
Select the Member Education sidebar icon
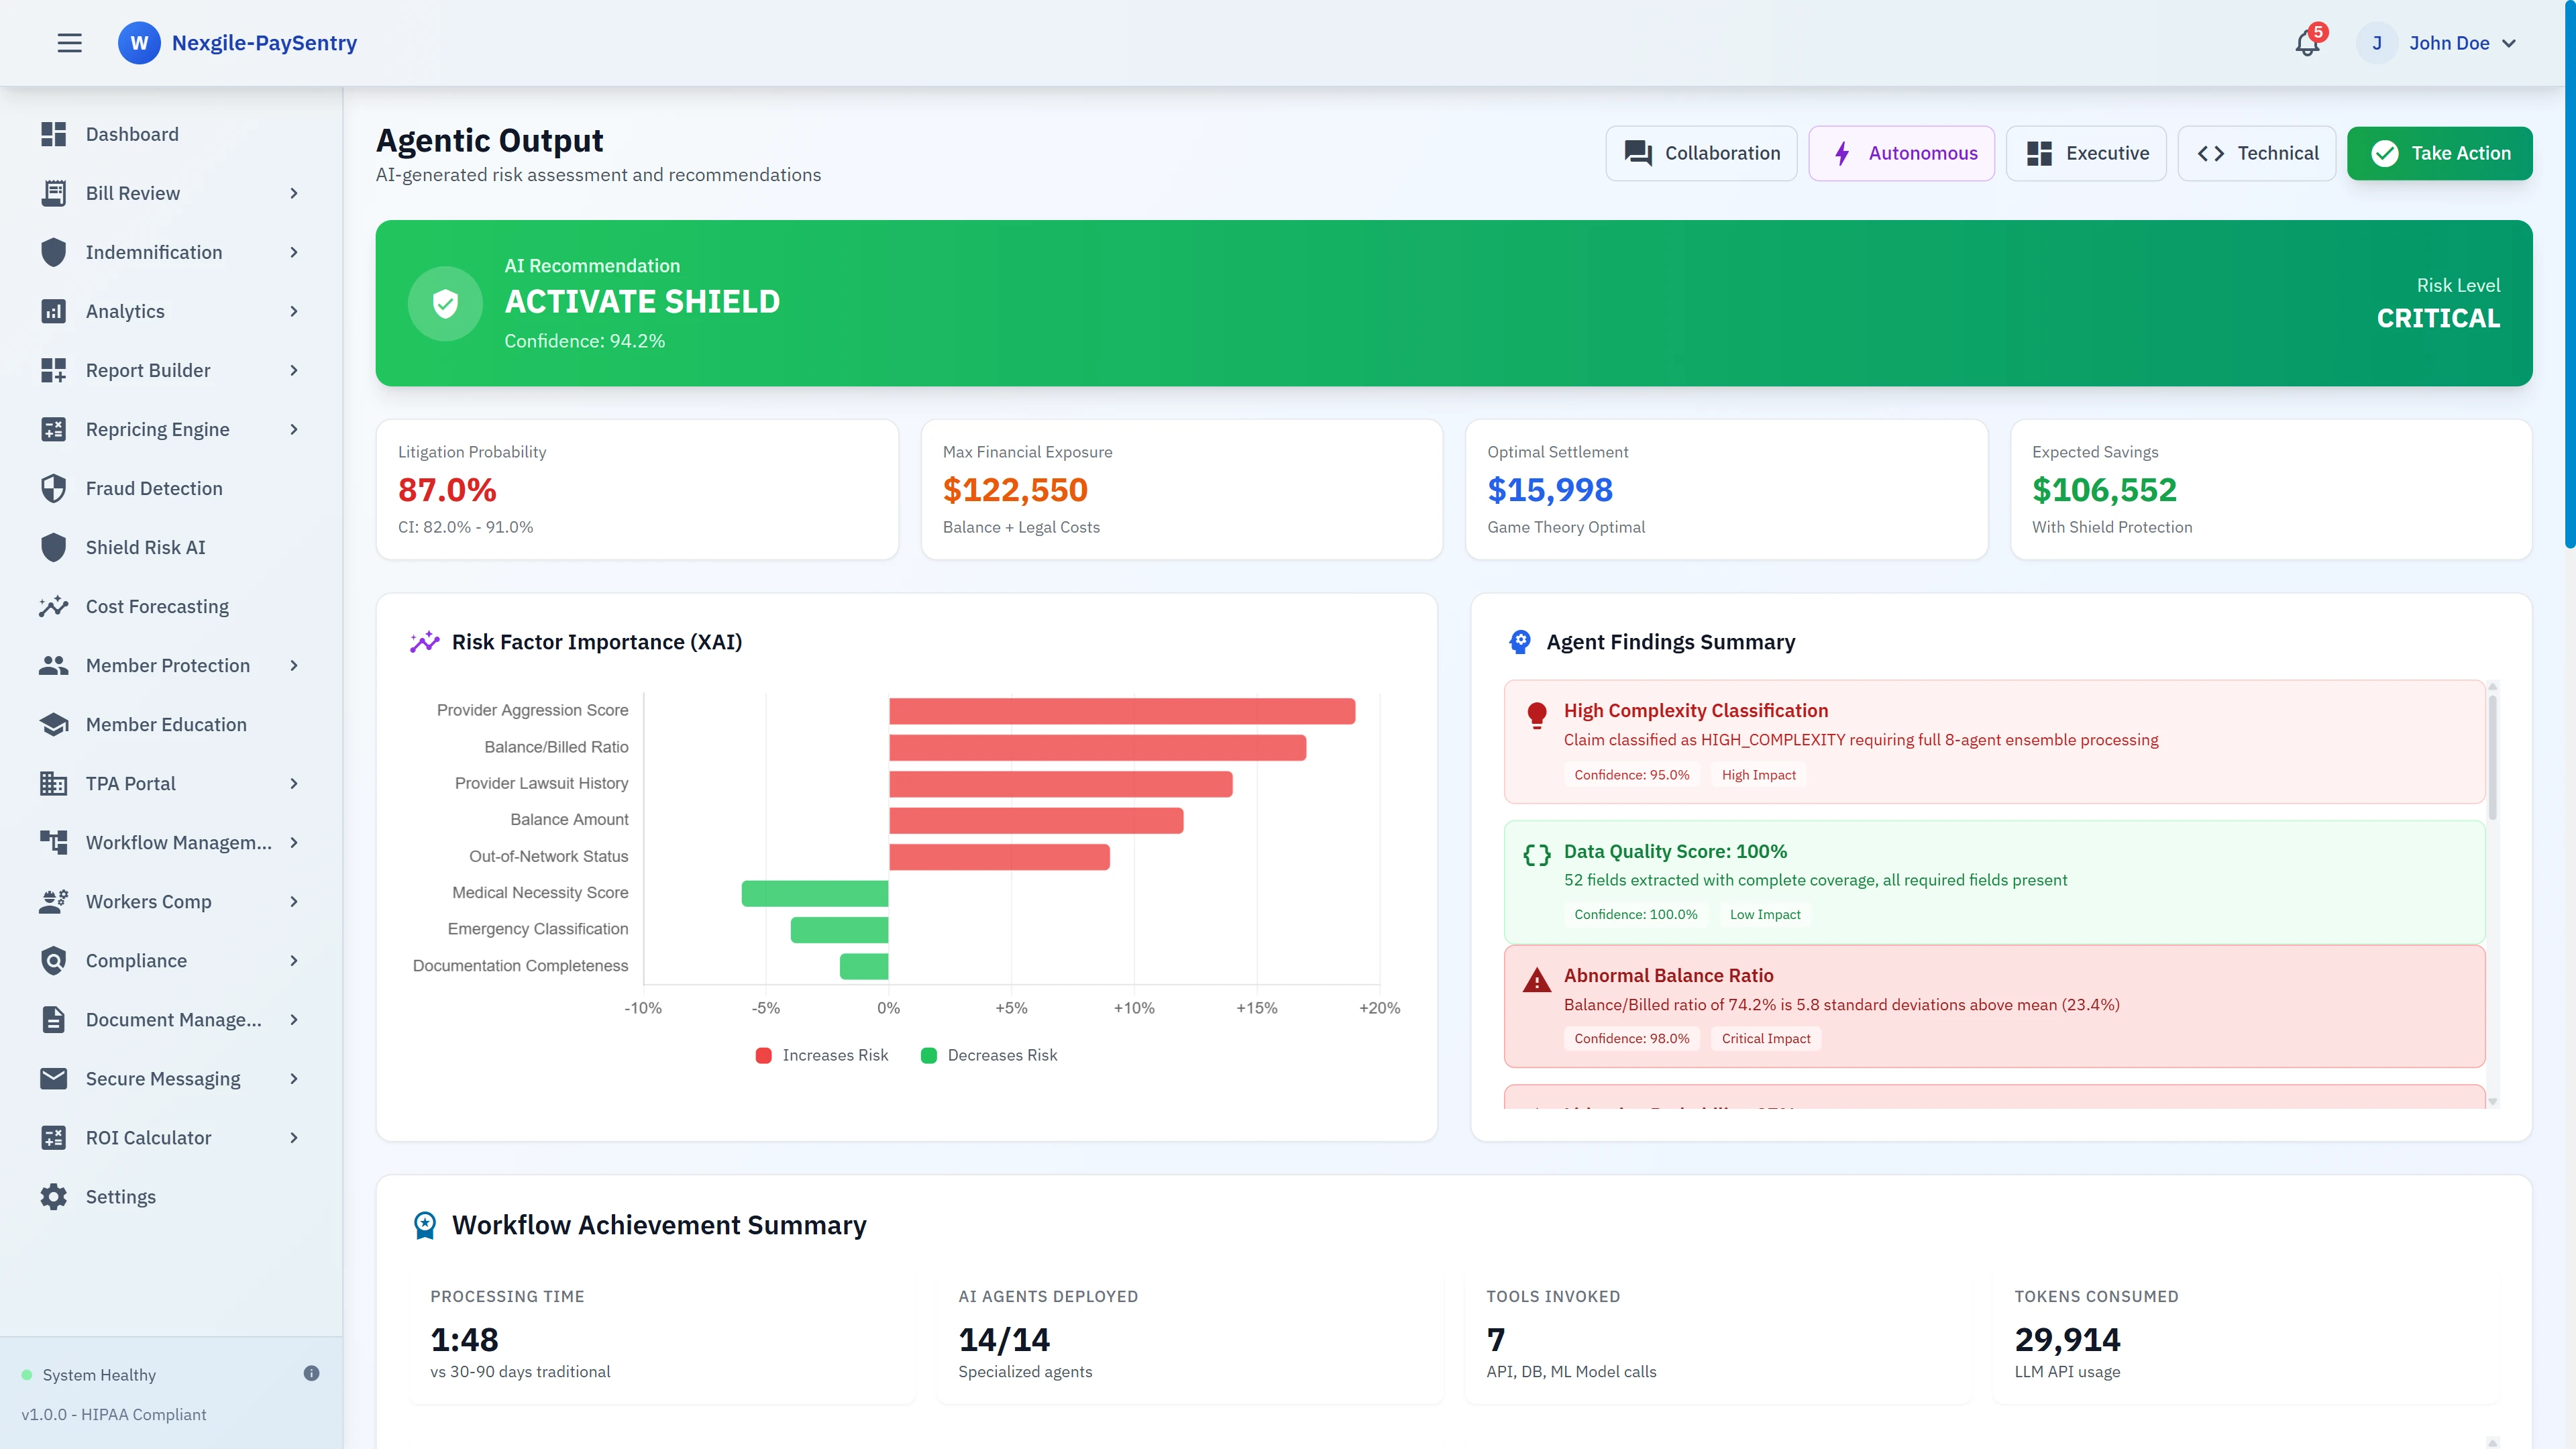tap(54, 724)
